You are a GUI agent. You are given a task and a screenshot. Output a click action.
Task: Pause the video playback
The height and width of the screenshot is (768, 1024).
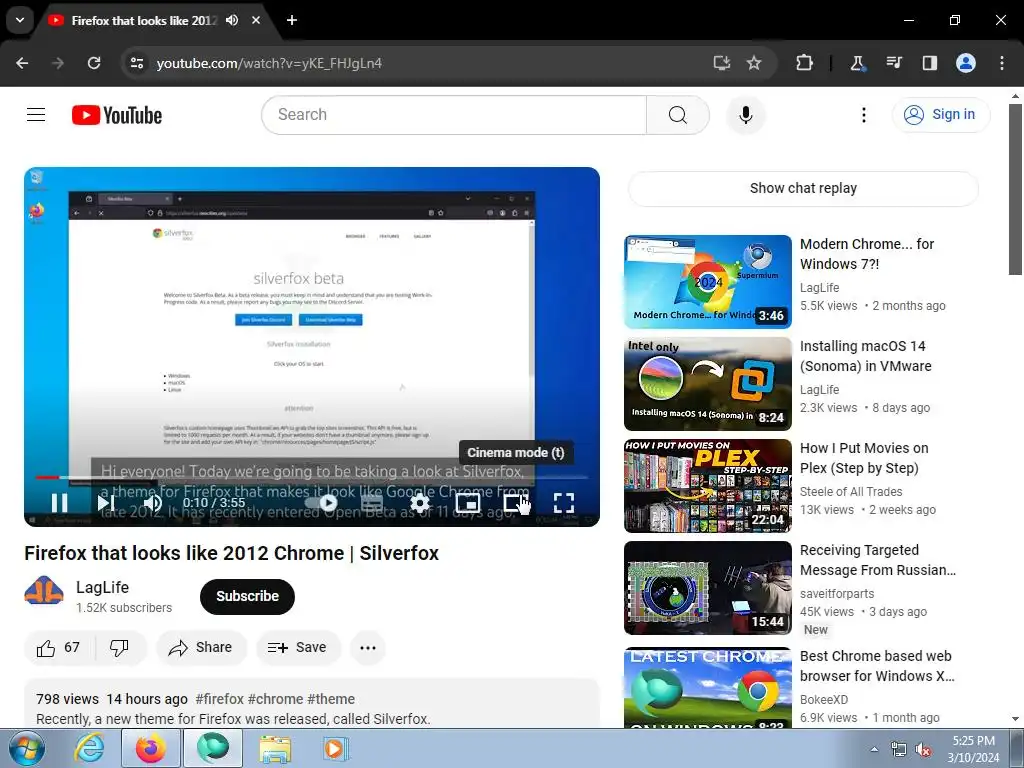59,503
